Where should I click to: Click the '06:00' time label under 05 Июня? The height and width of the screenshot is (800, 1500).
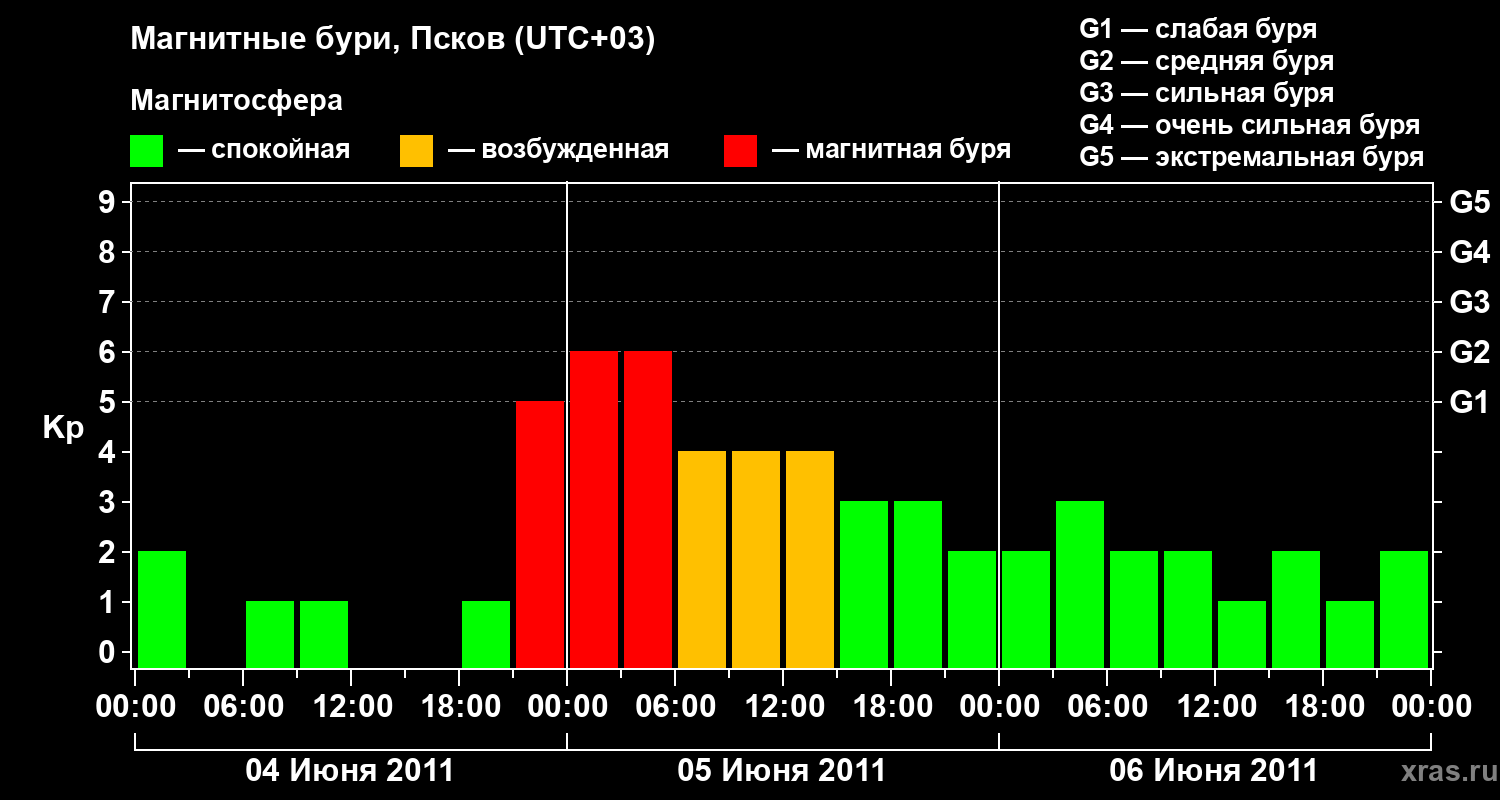tap(675, 706)
